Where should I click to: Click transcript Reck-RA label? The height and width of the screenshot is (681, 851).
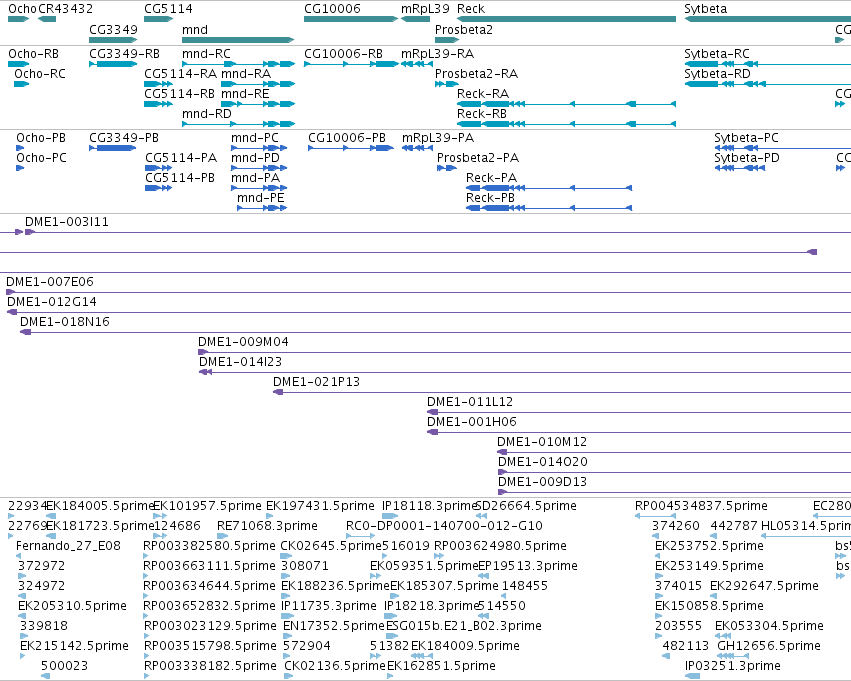coord(483,94)
